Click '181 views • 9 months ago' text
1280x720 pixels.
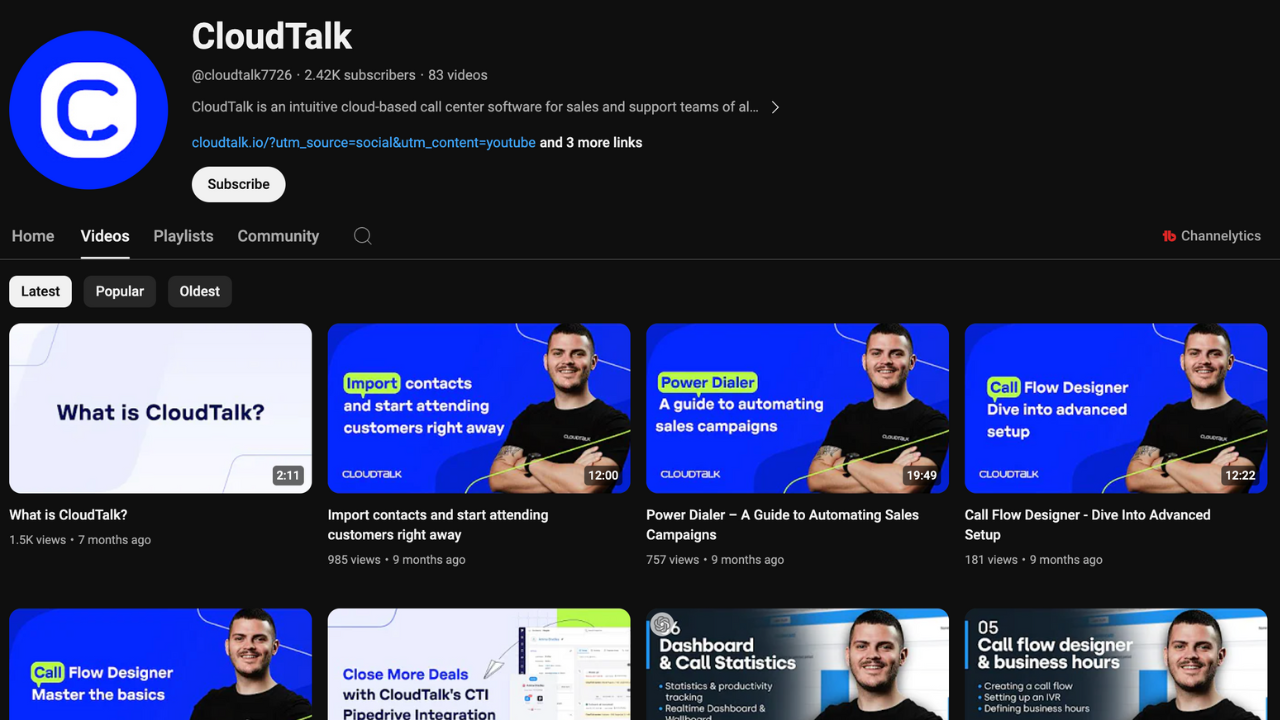[1034, 560]
